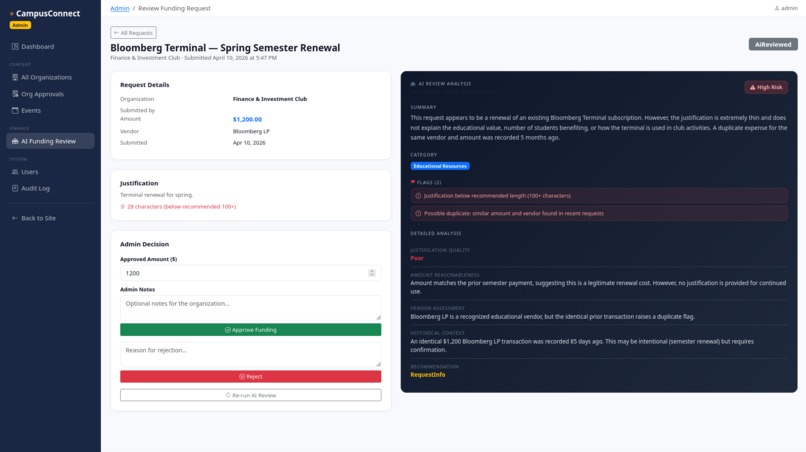Go to Org Approvals page
Image resolution: width=806 pixels, height=452 pixels.
tap(50, 94)
